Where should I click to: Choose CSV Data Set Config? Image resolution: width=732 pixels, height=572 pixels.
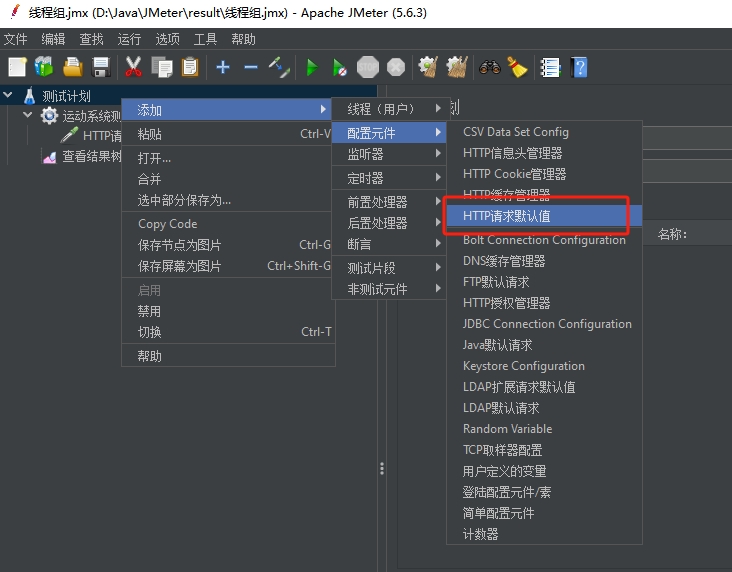(515, 132)
